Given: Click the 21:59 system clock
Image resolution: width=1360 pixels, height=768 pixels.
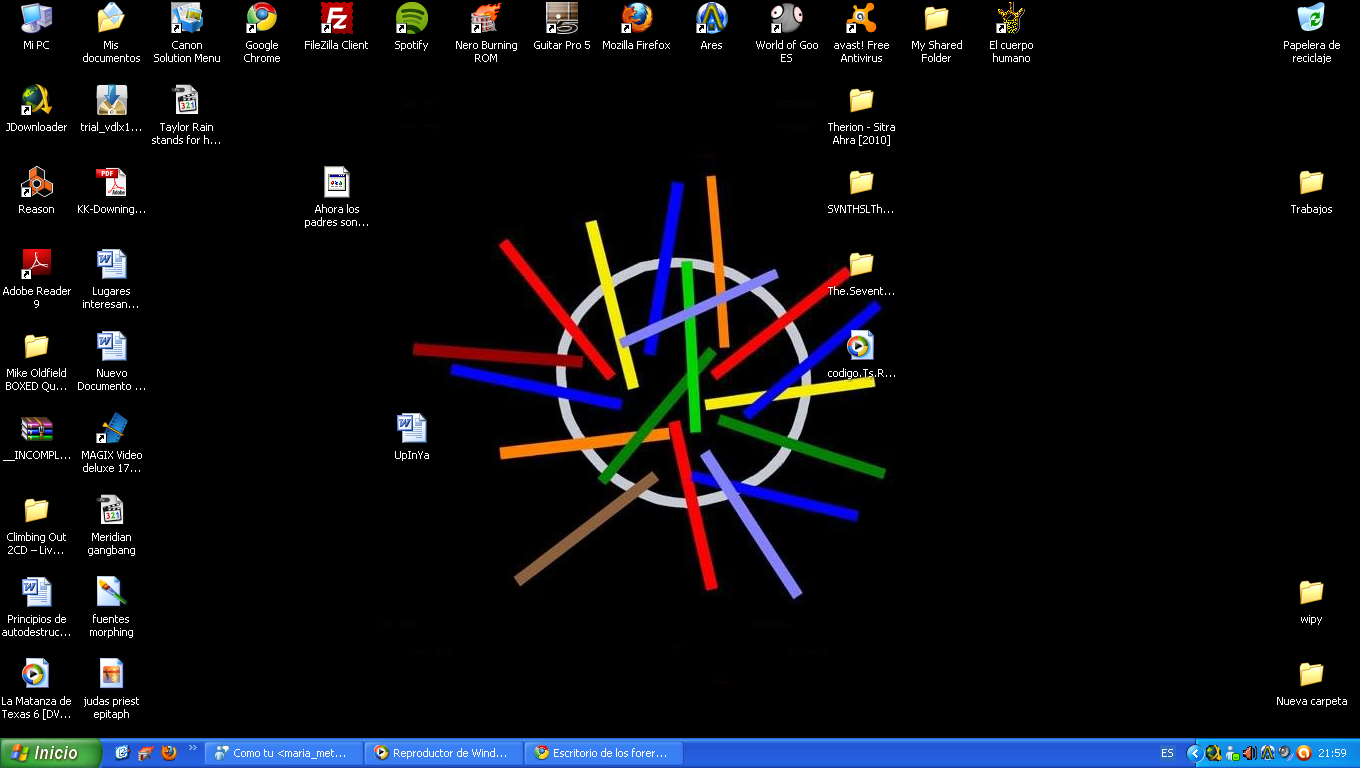Looking at the screenshot, I should click(x=1332, y=753).
